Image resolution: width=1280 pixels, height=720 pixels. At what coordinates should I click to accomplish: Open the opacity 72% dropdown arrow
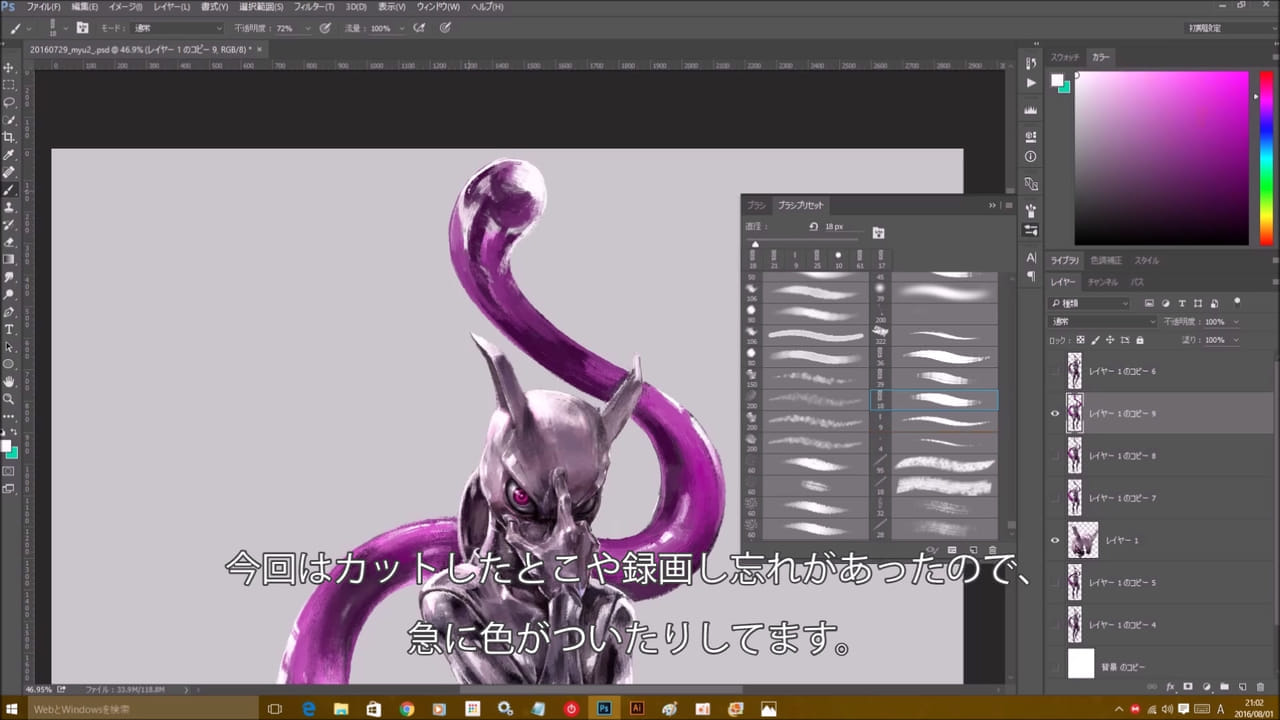point(307,28)
